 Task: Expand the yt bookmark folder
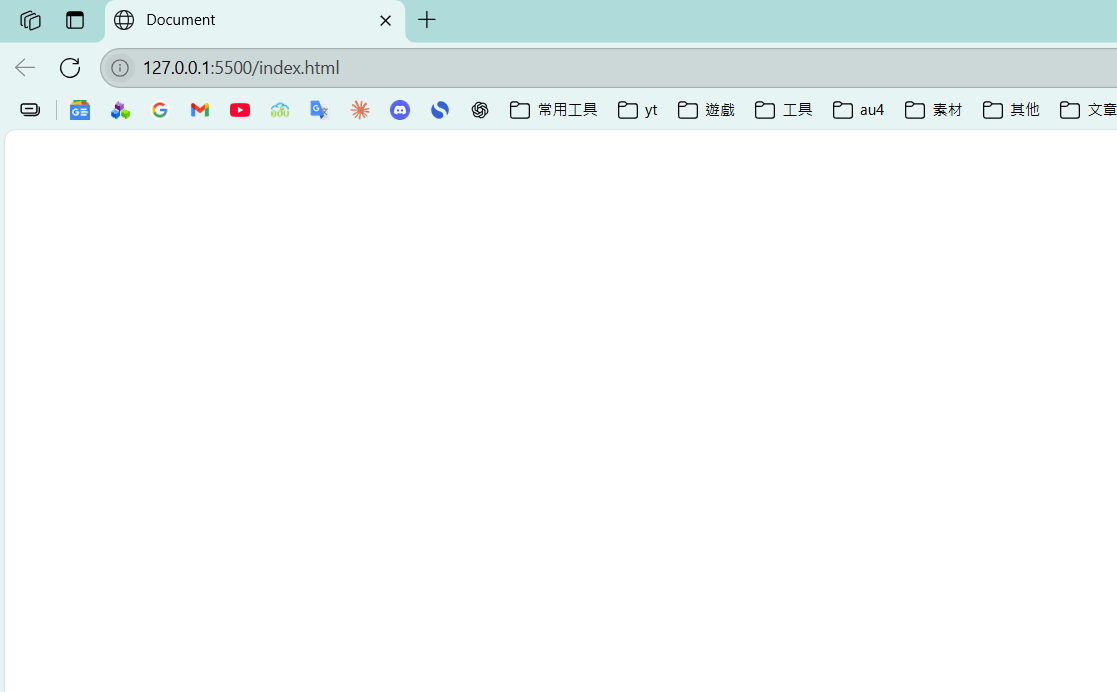click(x=638, y=110)
